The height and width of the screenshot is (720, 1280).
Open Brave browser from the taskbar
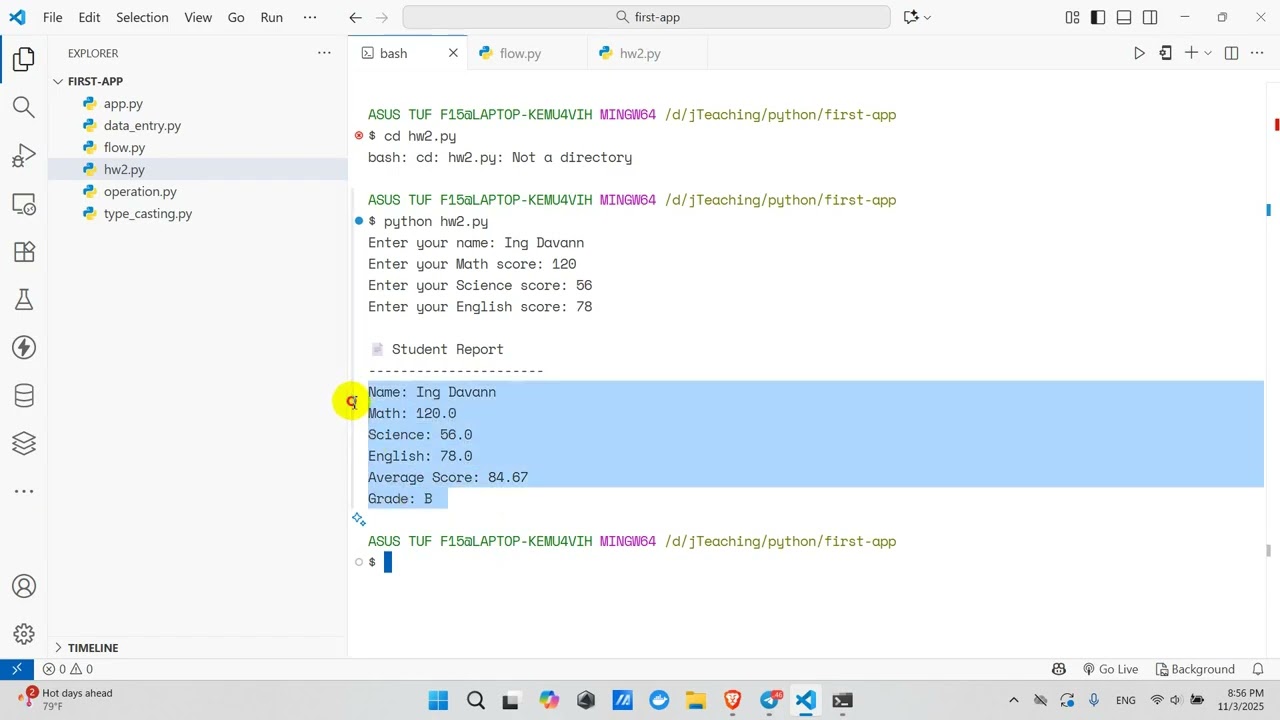coord(733,700)
